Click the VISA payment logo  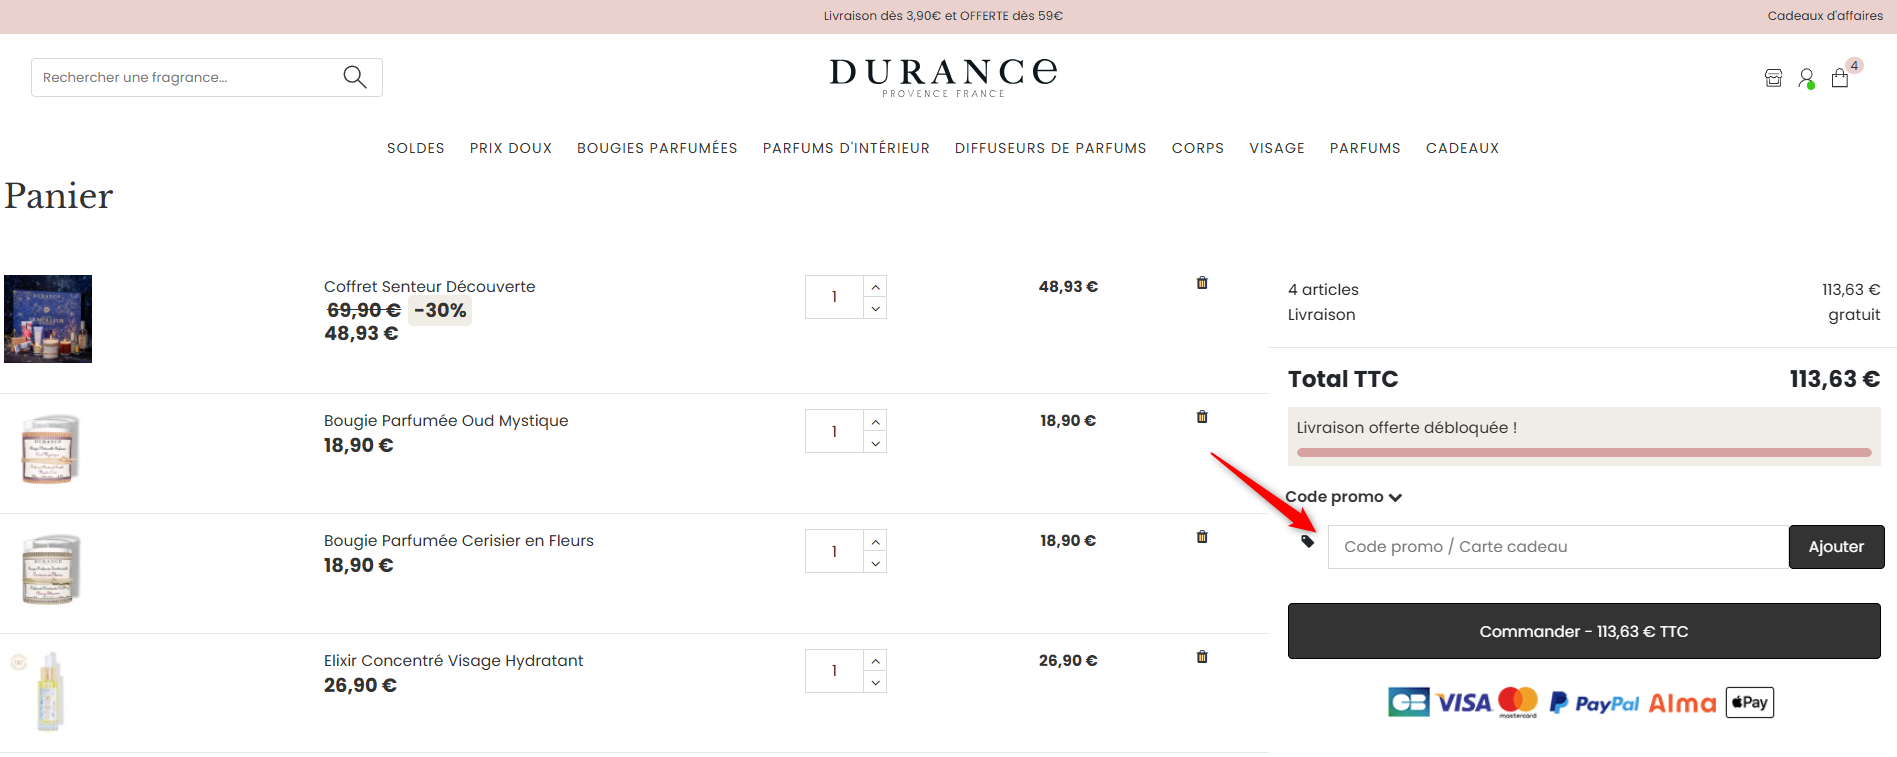click(1464, 703)
